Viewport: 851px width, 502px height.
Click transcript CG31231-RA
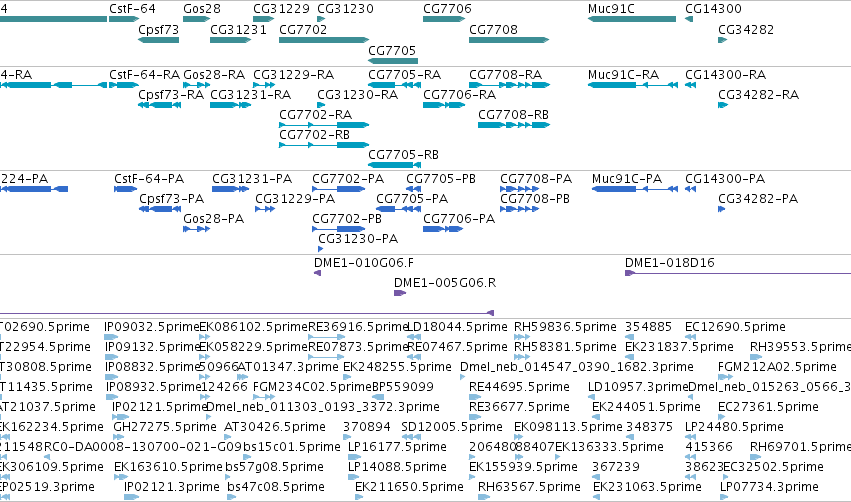pos(231,105)
